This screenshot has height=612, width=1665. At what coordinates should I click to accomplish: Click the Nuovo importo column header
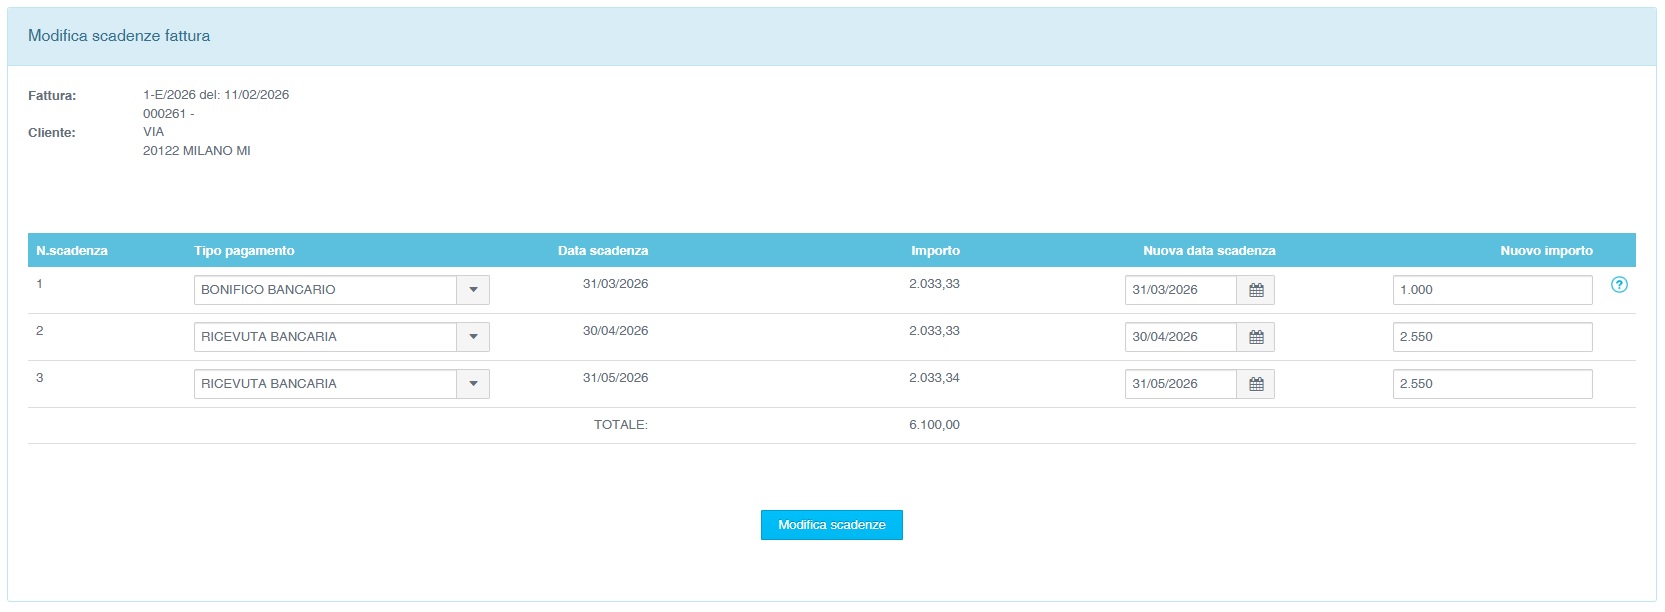(x=1546, y=251)
